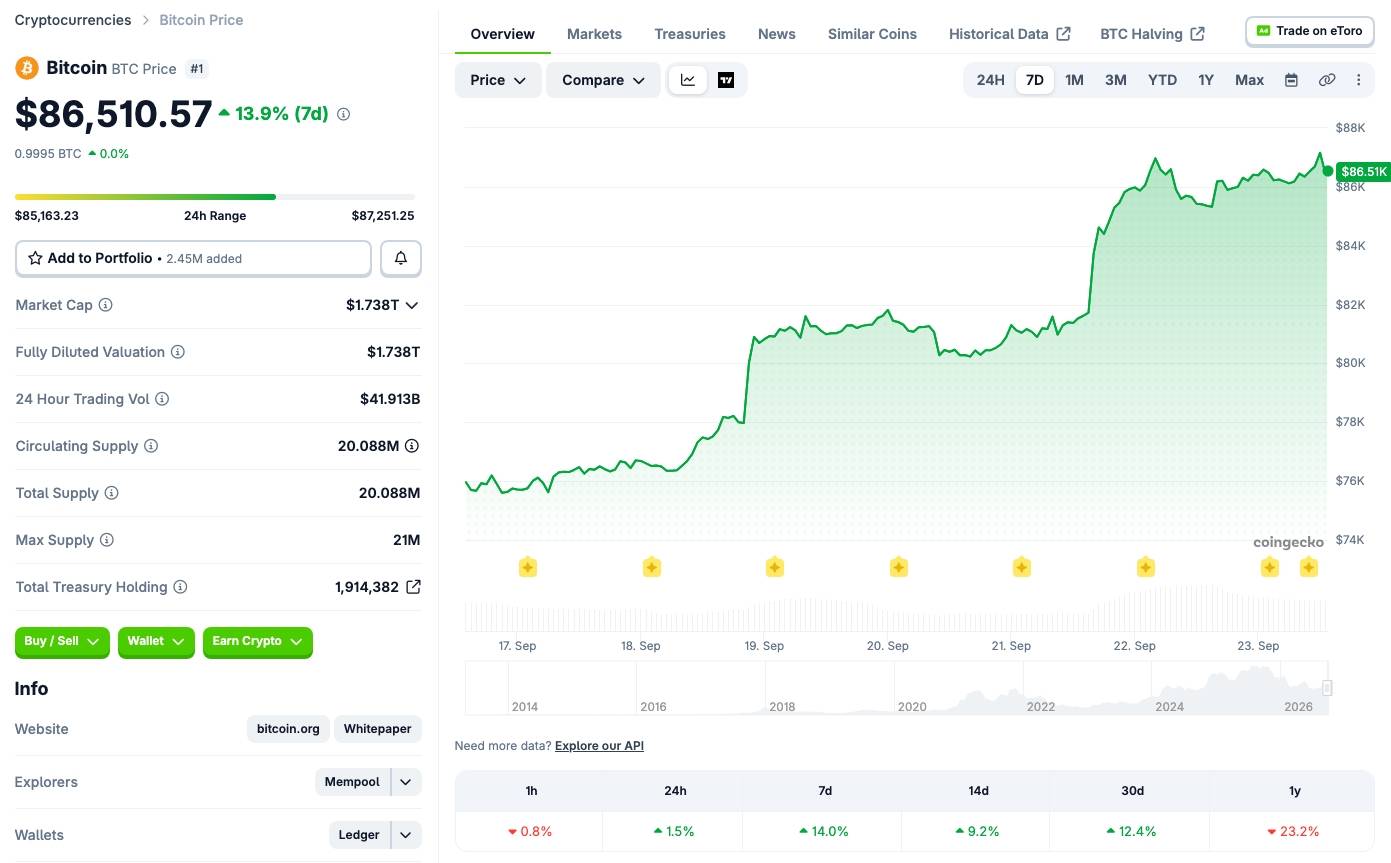Select the 7D time range
This screenshot has height=863, width=1391.
click(x=1035, y=80)
